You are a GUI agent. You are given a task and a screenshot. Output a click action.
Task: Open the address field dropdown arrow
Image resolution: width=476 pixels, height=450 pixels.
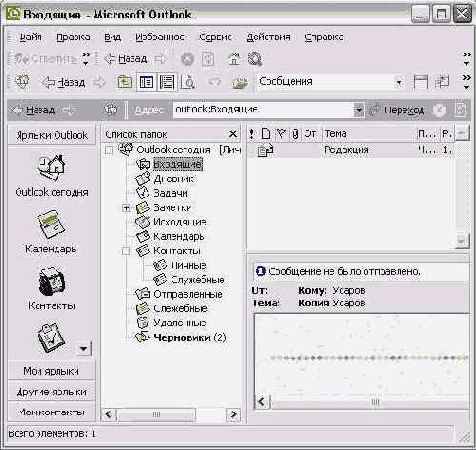pyautogui.click(x=359, y=110)
